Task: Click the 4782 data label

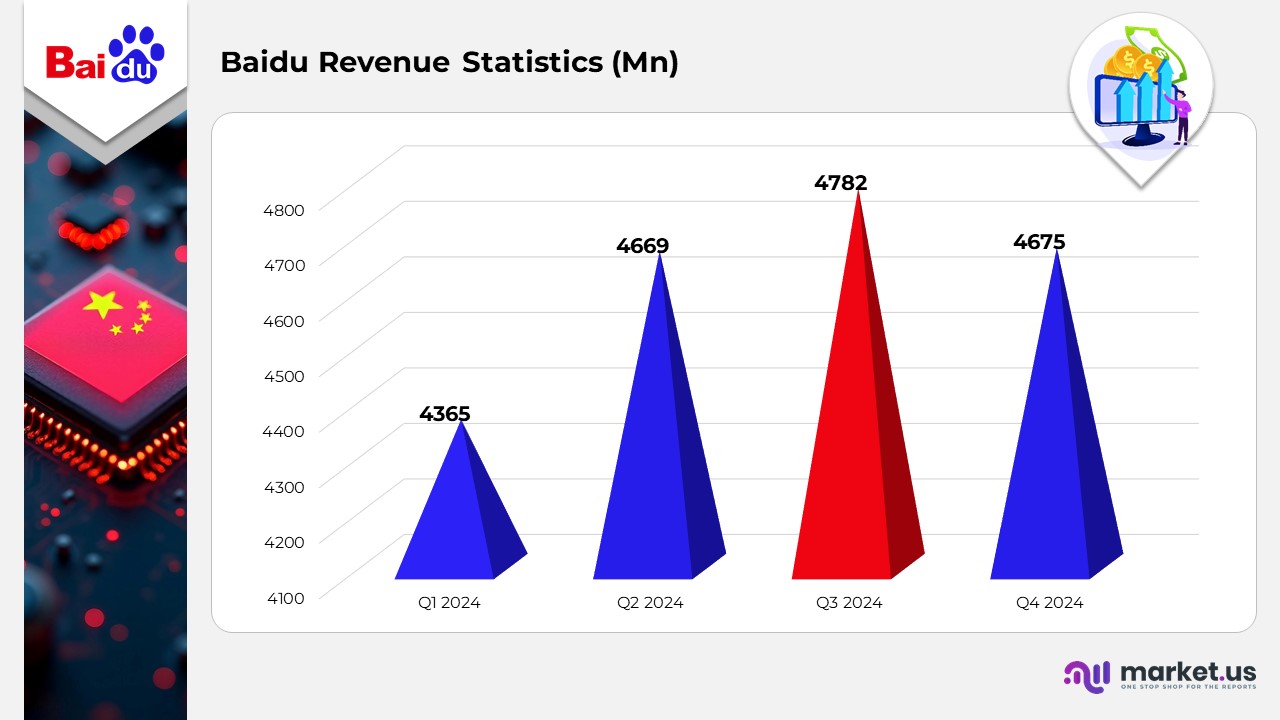Action: 840,183
